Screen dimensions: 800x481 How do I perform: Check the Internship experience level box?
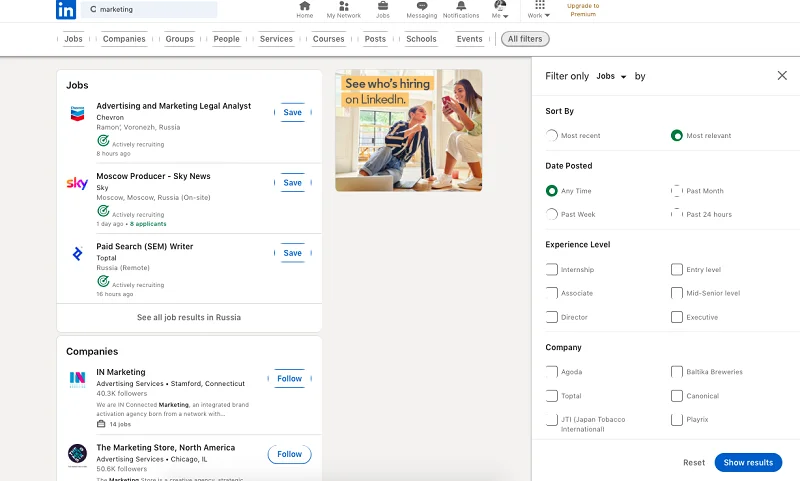552,269
